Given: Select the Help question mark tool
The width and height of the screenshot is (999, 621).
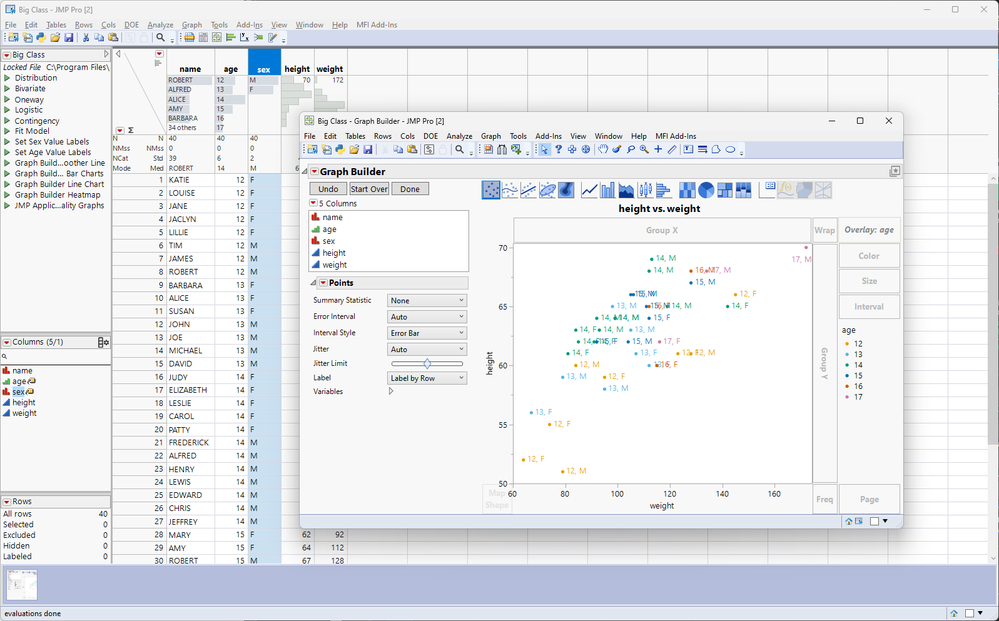Looking at the screenshot, I should pos(558,150).
